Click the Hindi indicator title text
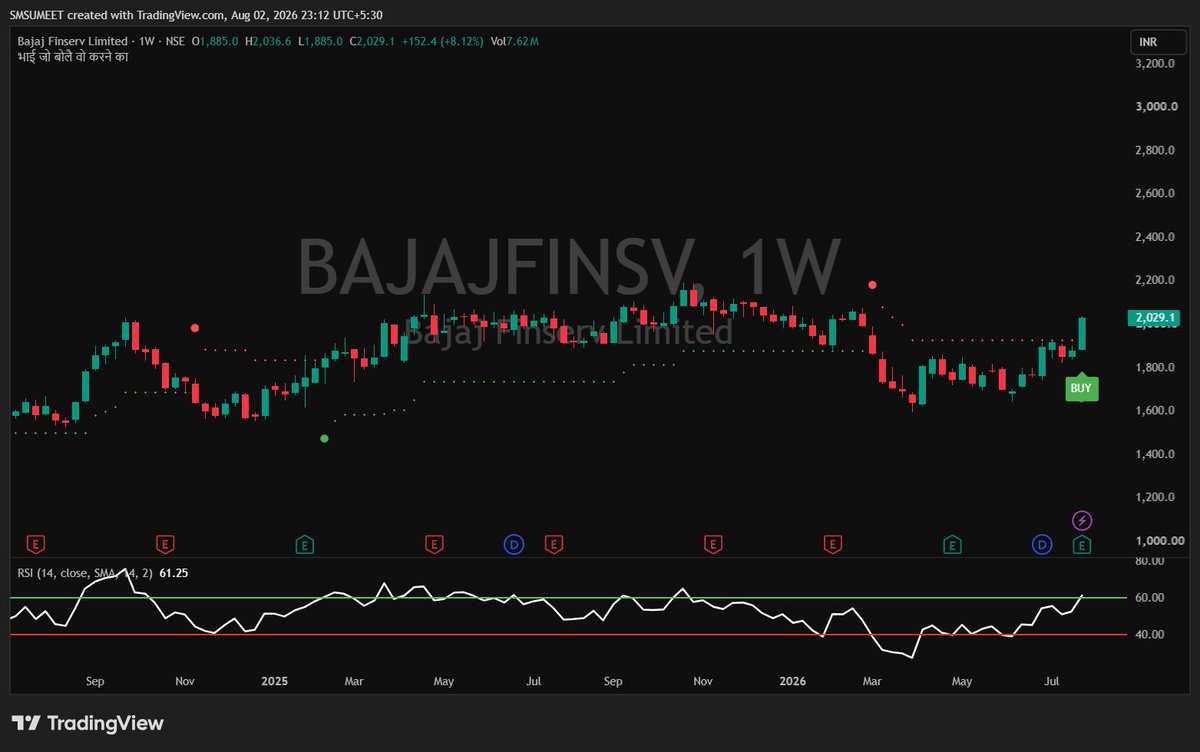This screenshot has width=1200, height=752. coord(73,57)
